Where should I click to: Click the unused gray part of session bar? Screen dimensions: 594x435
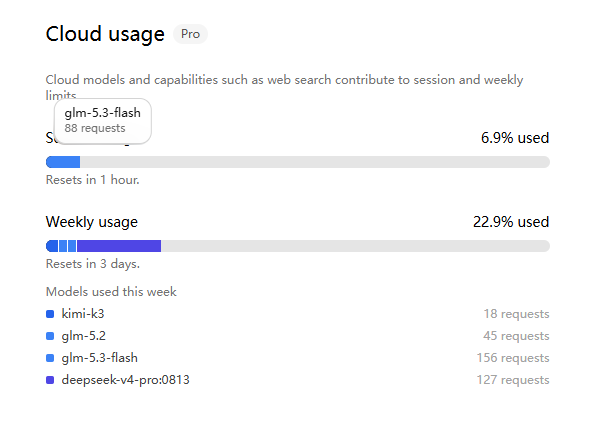[315, 162]
